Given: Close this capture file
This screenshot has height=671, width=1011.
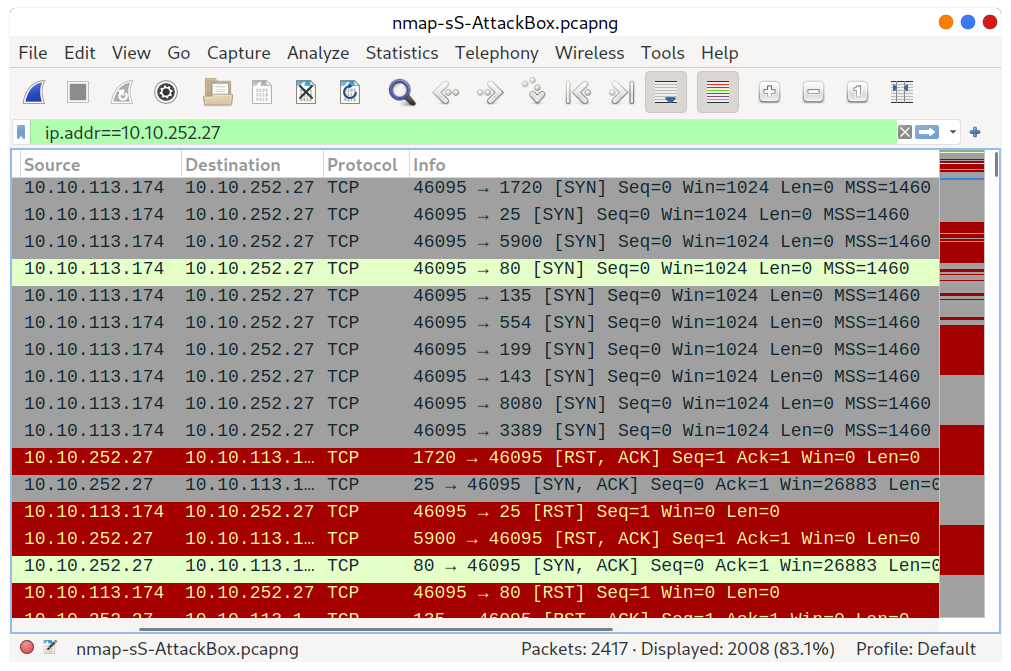Looking at the screenshot, I should pyautogui.click(x=306, y=92).
